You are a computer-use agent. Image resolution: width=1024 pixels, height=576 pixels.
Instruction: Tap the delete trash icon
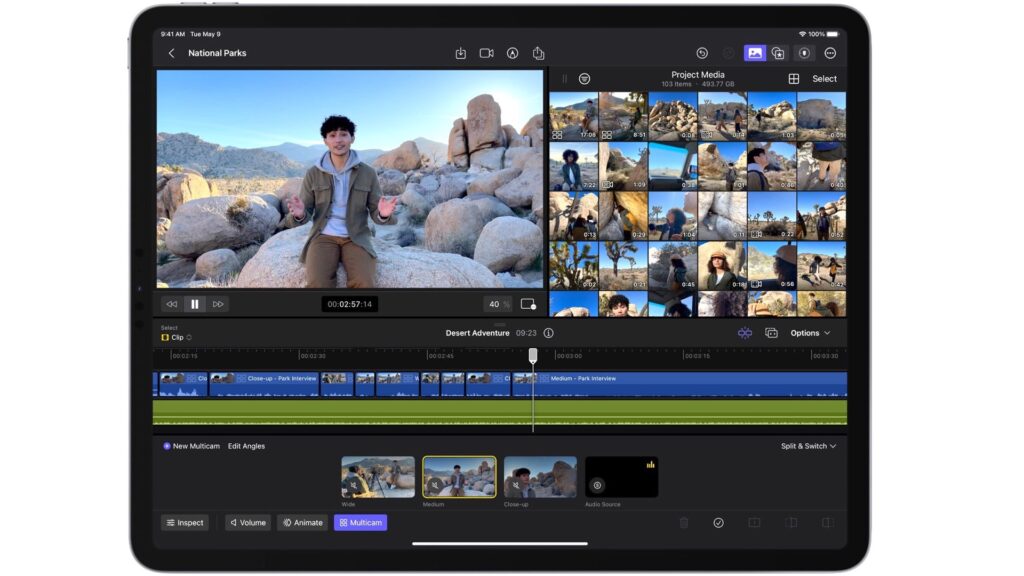coord(684,523)
